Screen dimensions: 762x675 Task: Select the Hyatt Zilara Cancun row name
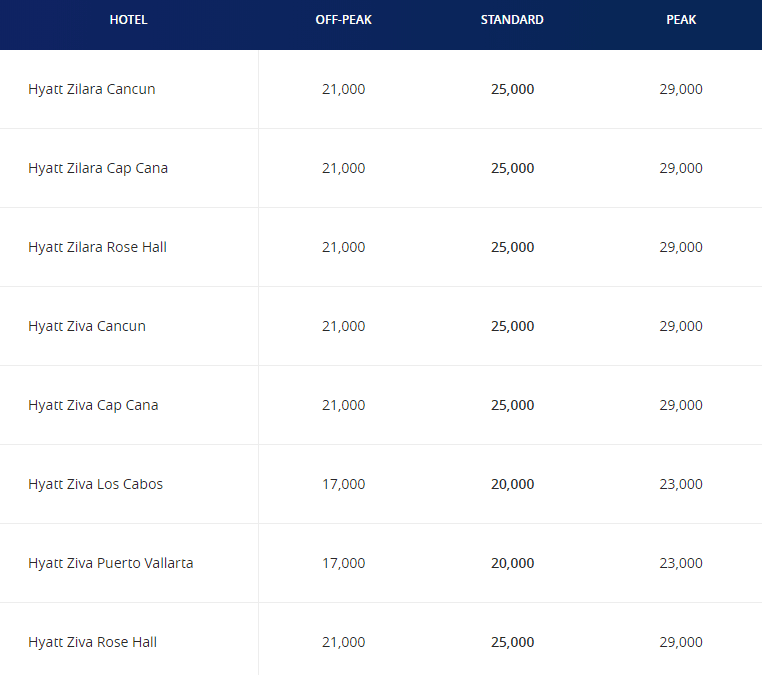coord(92,89)
